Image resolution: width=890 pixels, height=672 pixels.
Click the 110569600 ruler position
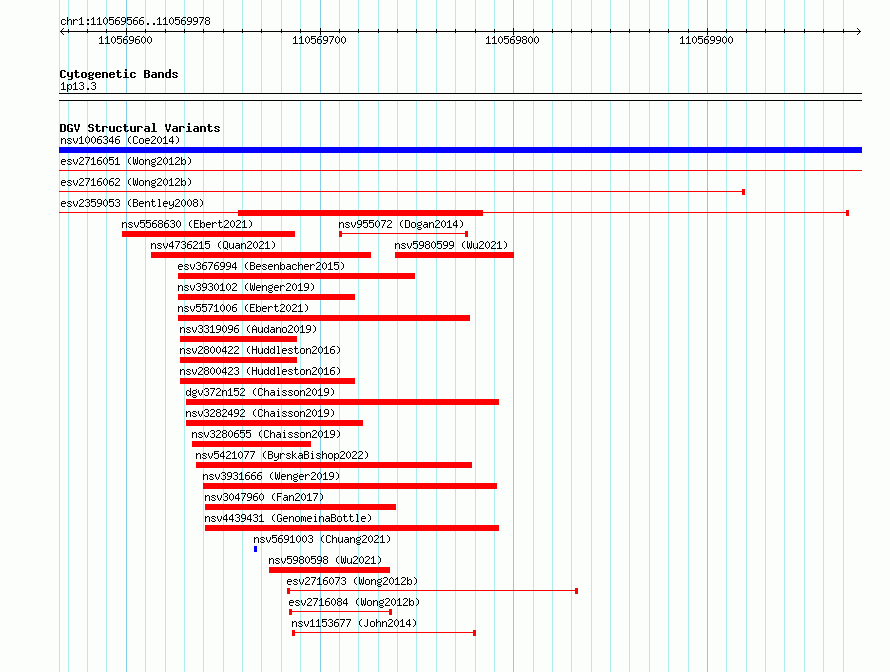[125, 40]
